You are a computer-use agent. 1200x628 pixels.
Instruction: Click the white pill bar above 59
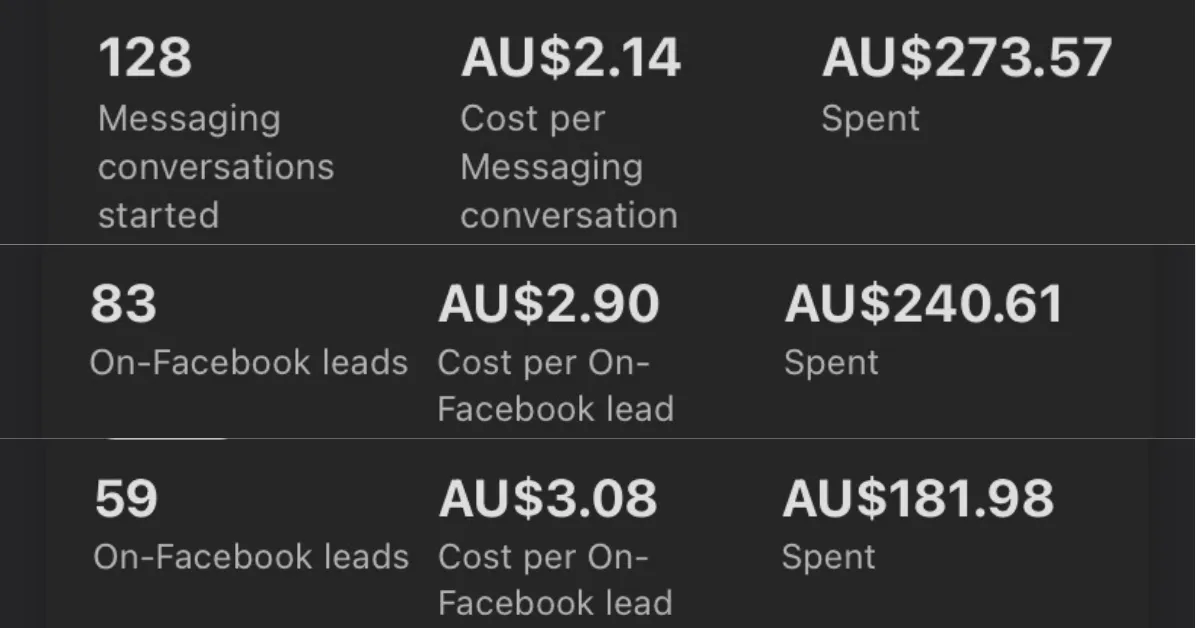click(166, 438)
